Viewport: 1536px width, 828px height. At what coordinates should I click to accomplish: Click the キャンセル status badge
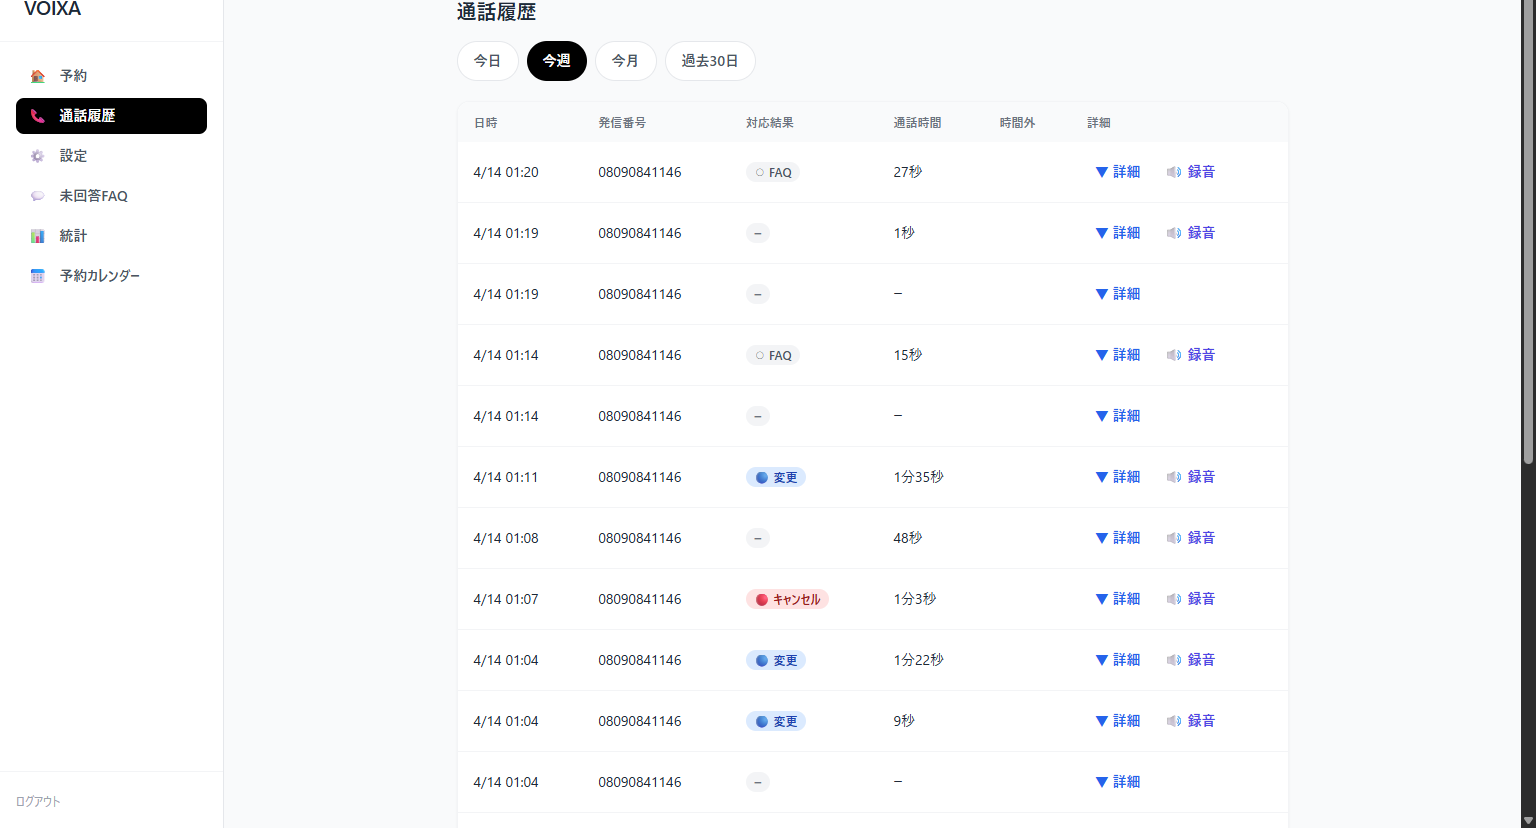click(x=787, y=599)
